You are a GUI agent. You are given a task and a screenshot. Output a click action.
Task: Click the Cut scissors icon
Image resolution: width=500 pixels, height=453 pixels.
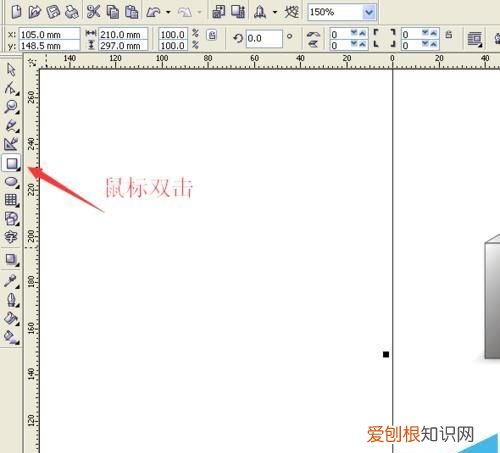pos(93,12)
